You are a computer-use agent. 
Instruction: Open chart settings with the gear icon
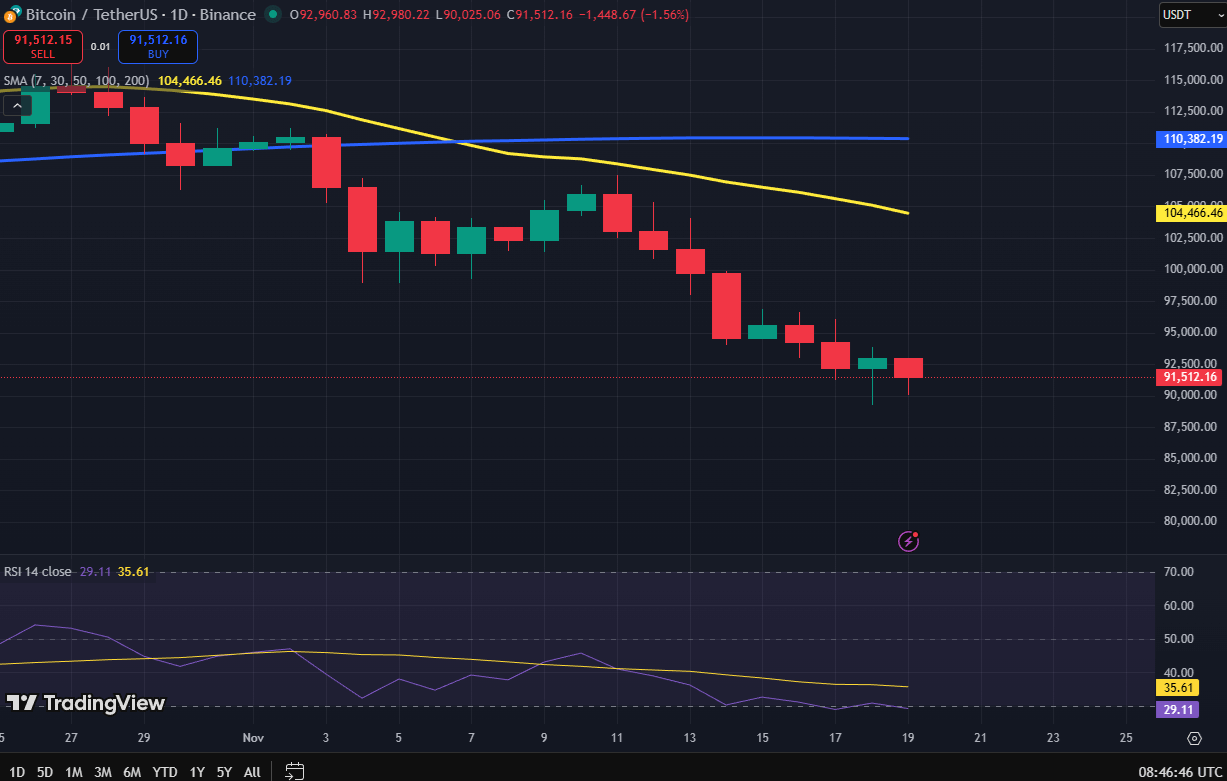coord(1194,739)
